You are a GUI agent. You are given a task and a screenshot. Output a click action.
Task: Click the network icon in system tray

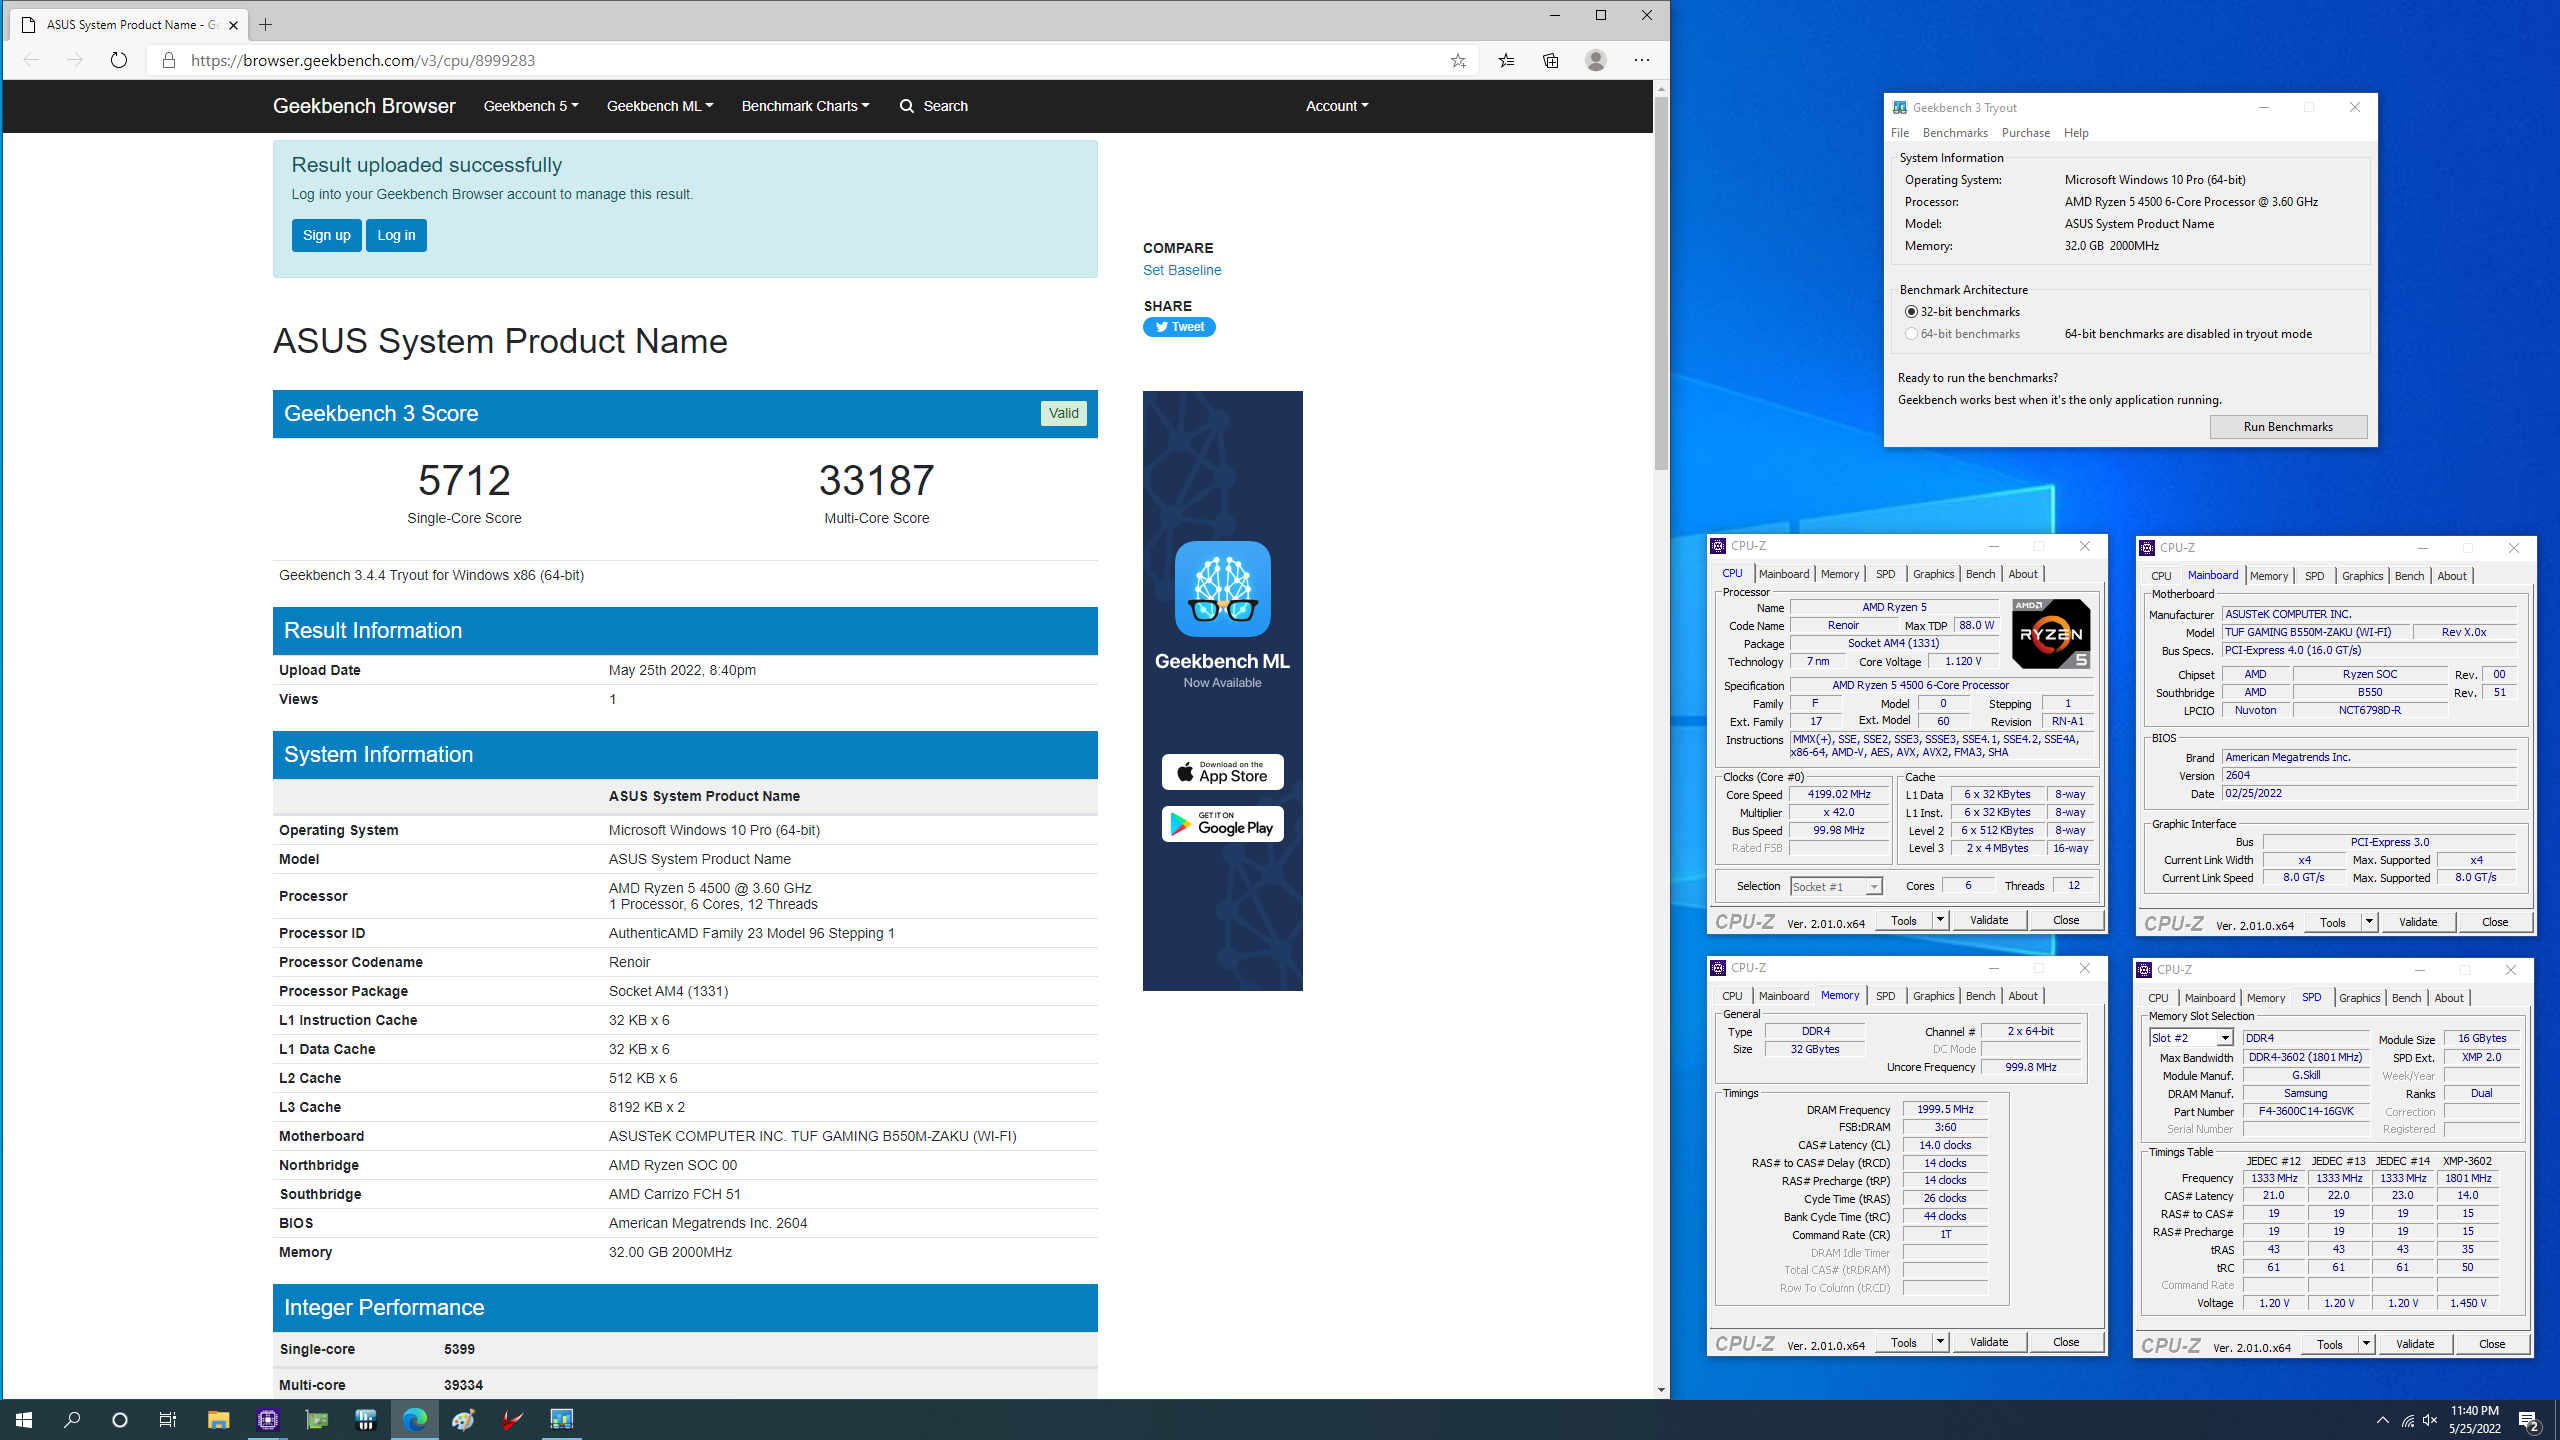(2407, 1420)
